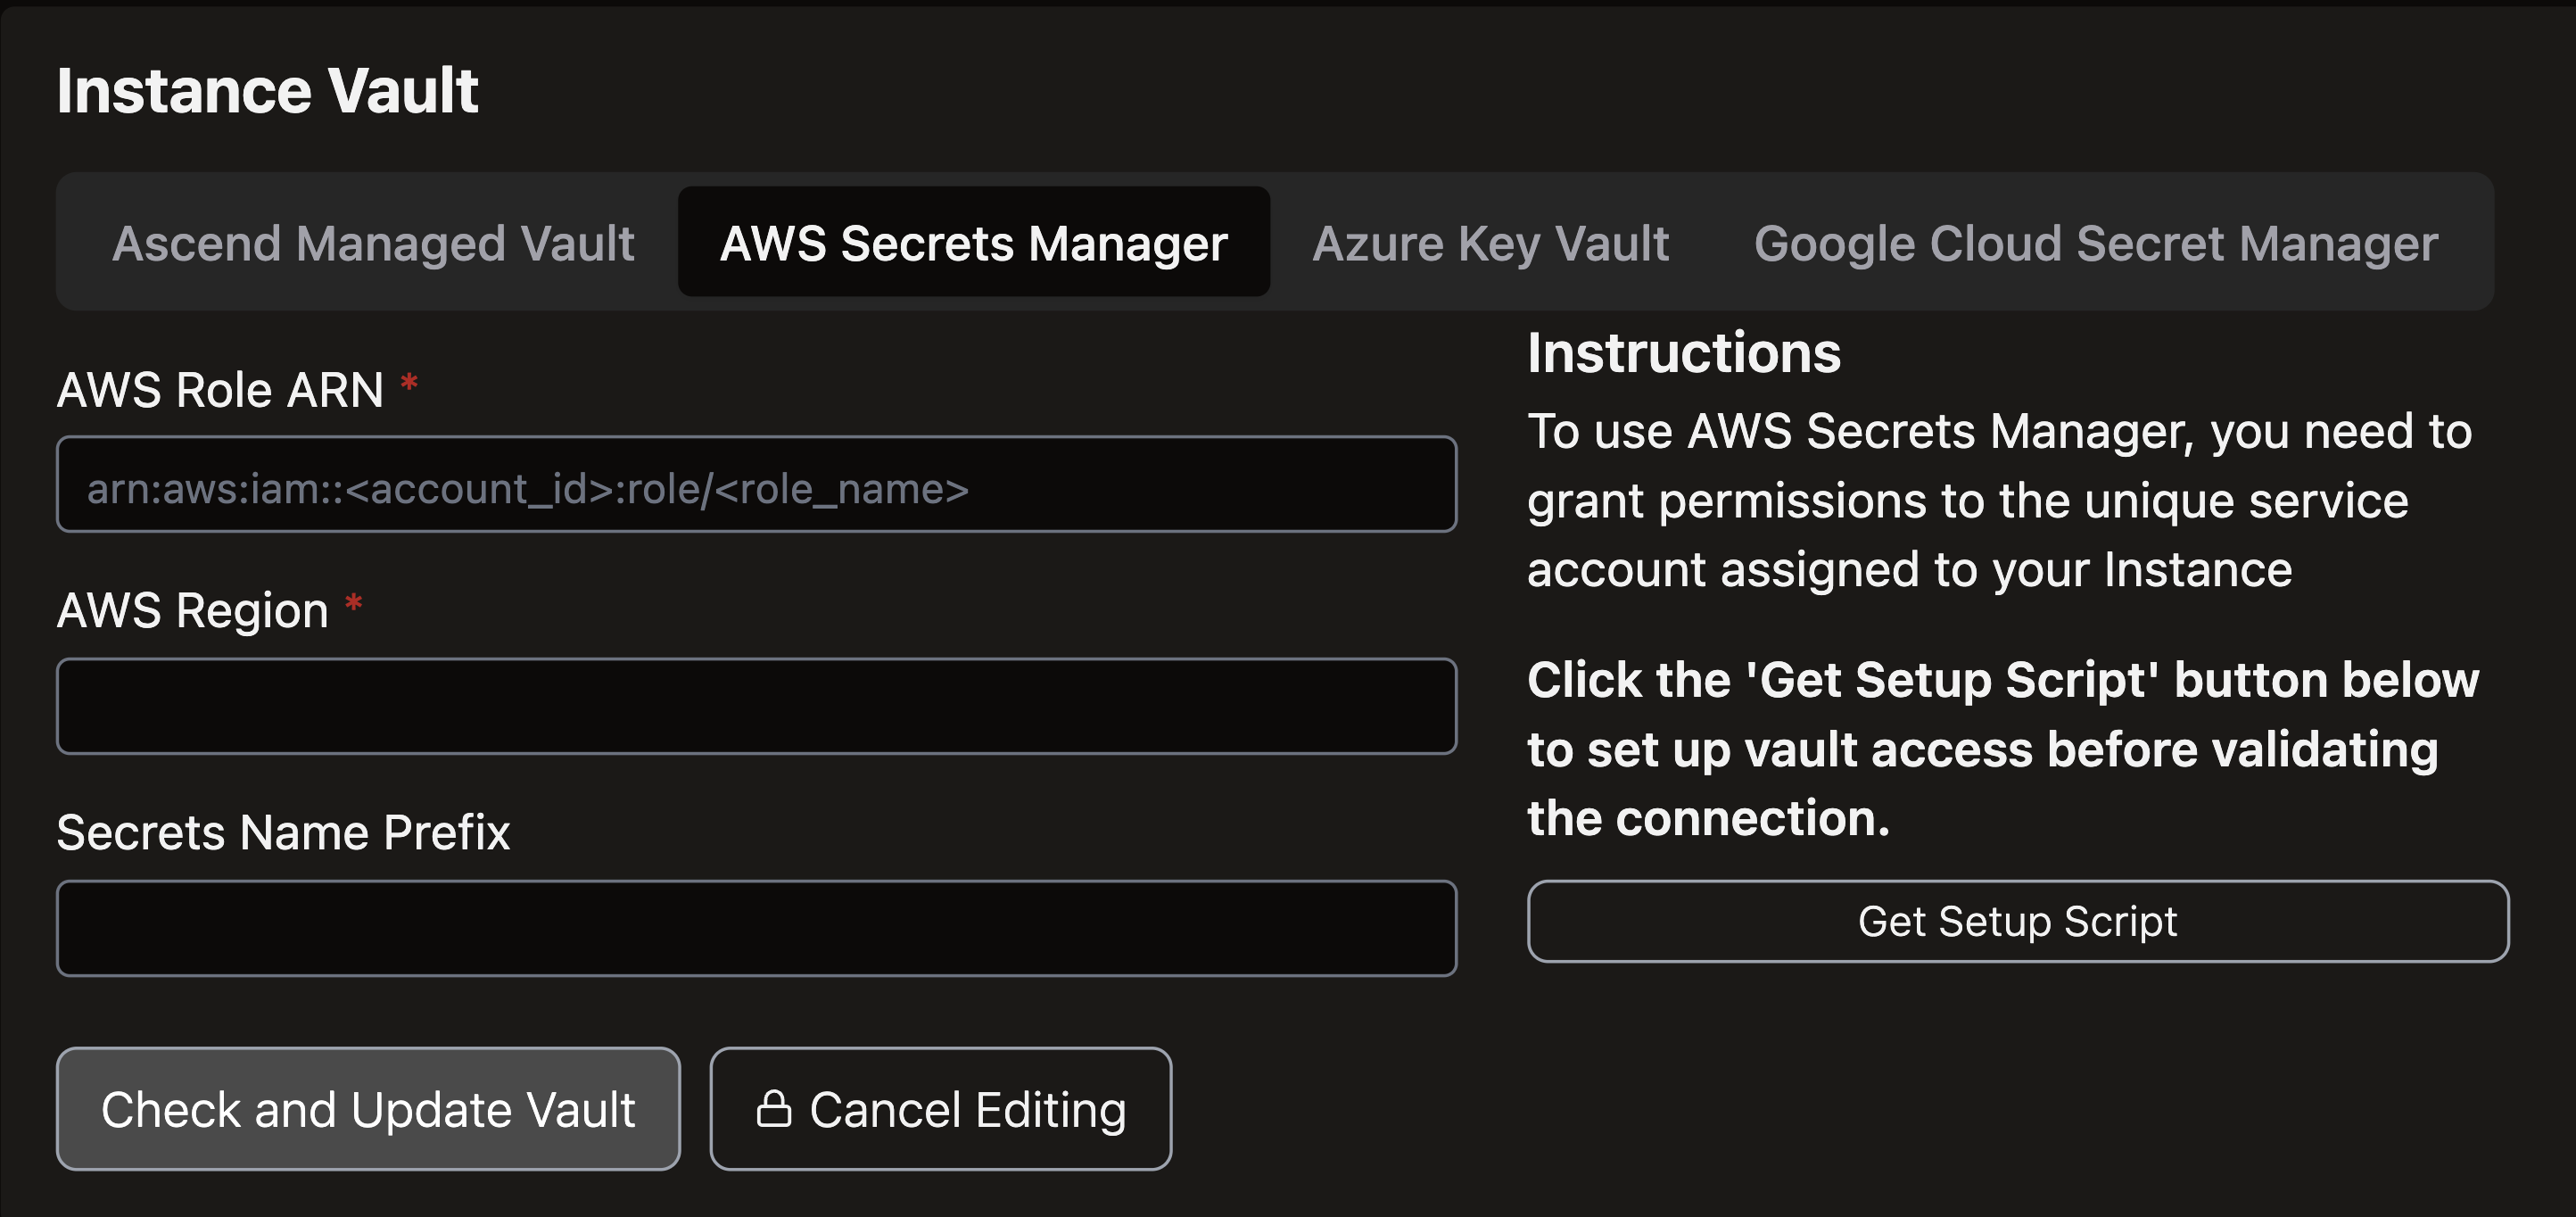The width and height of the screenshot is (2576, 1217).
Task: Click the Get Setup Script button
Action: point(2017,921)
